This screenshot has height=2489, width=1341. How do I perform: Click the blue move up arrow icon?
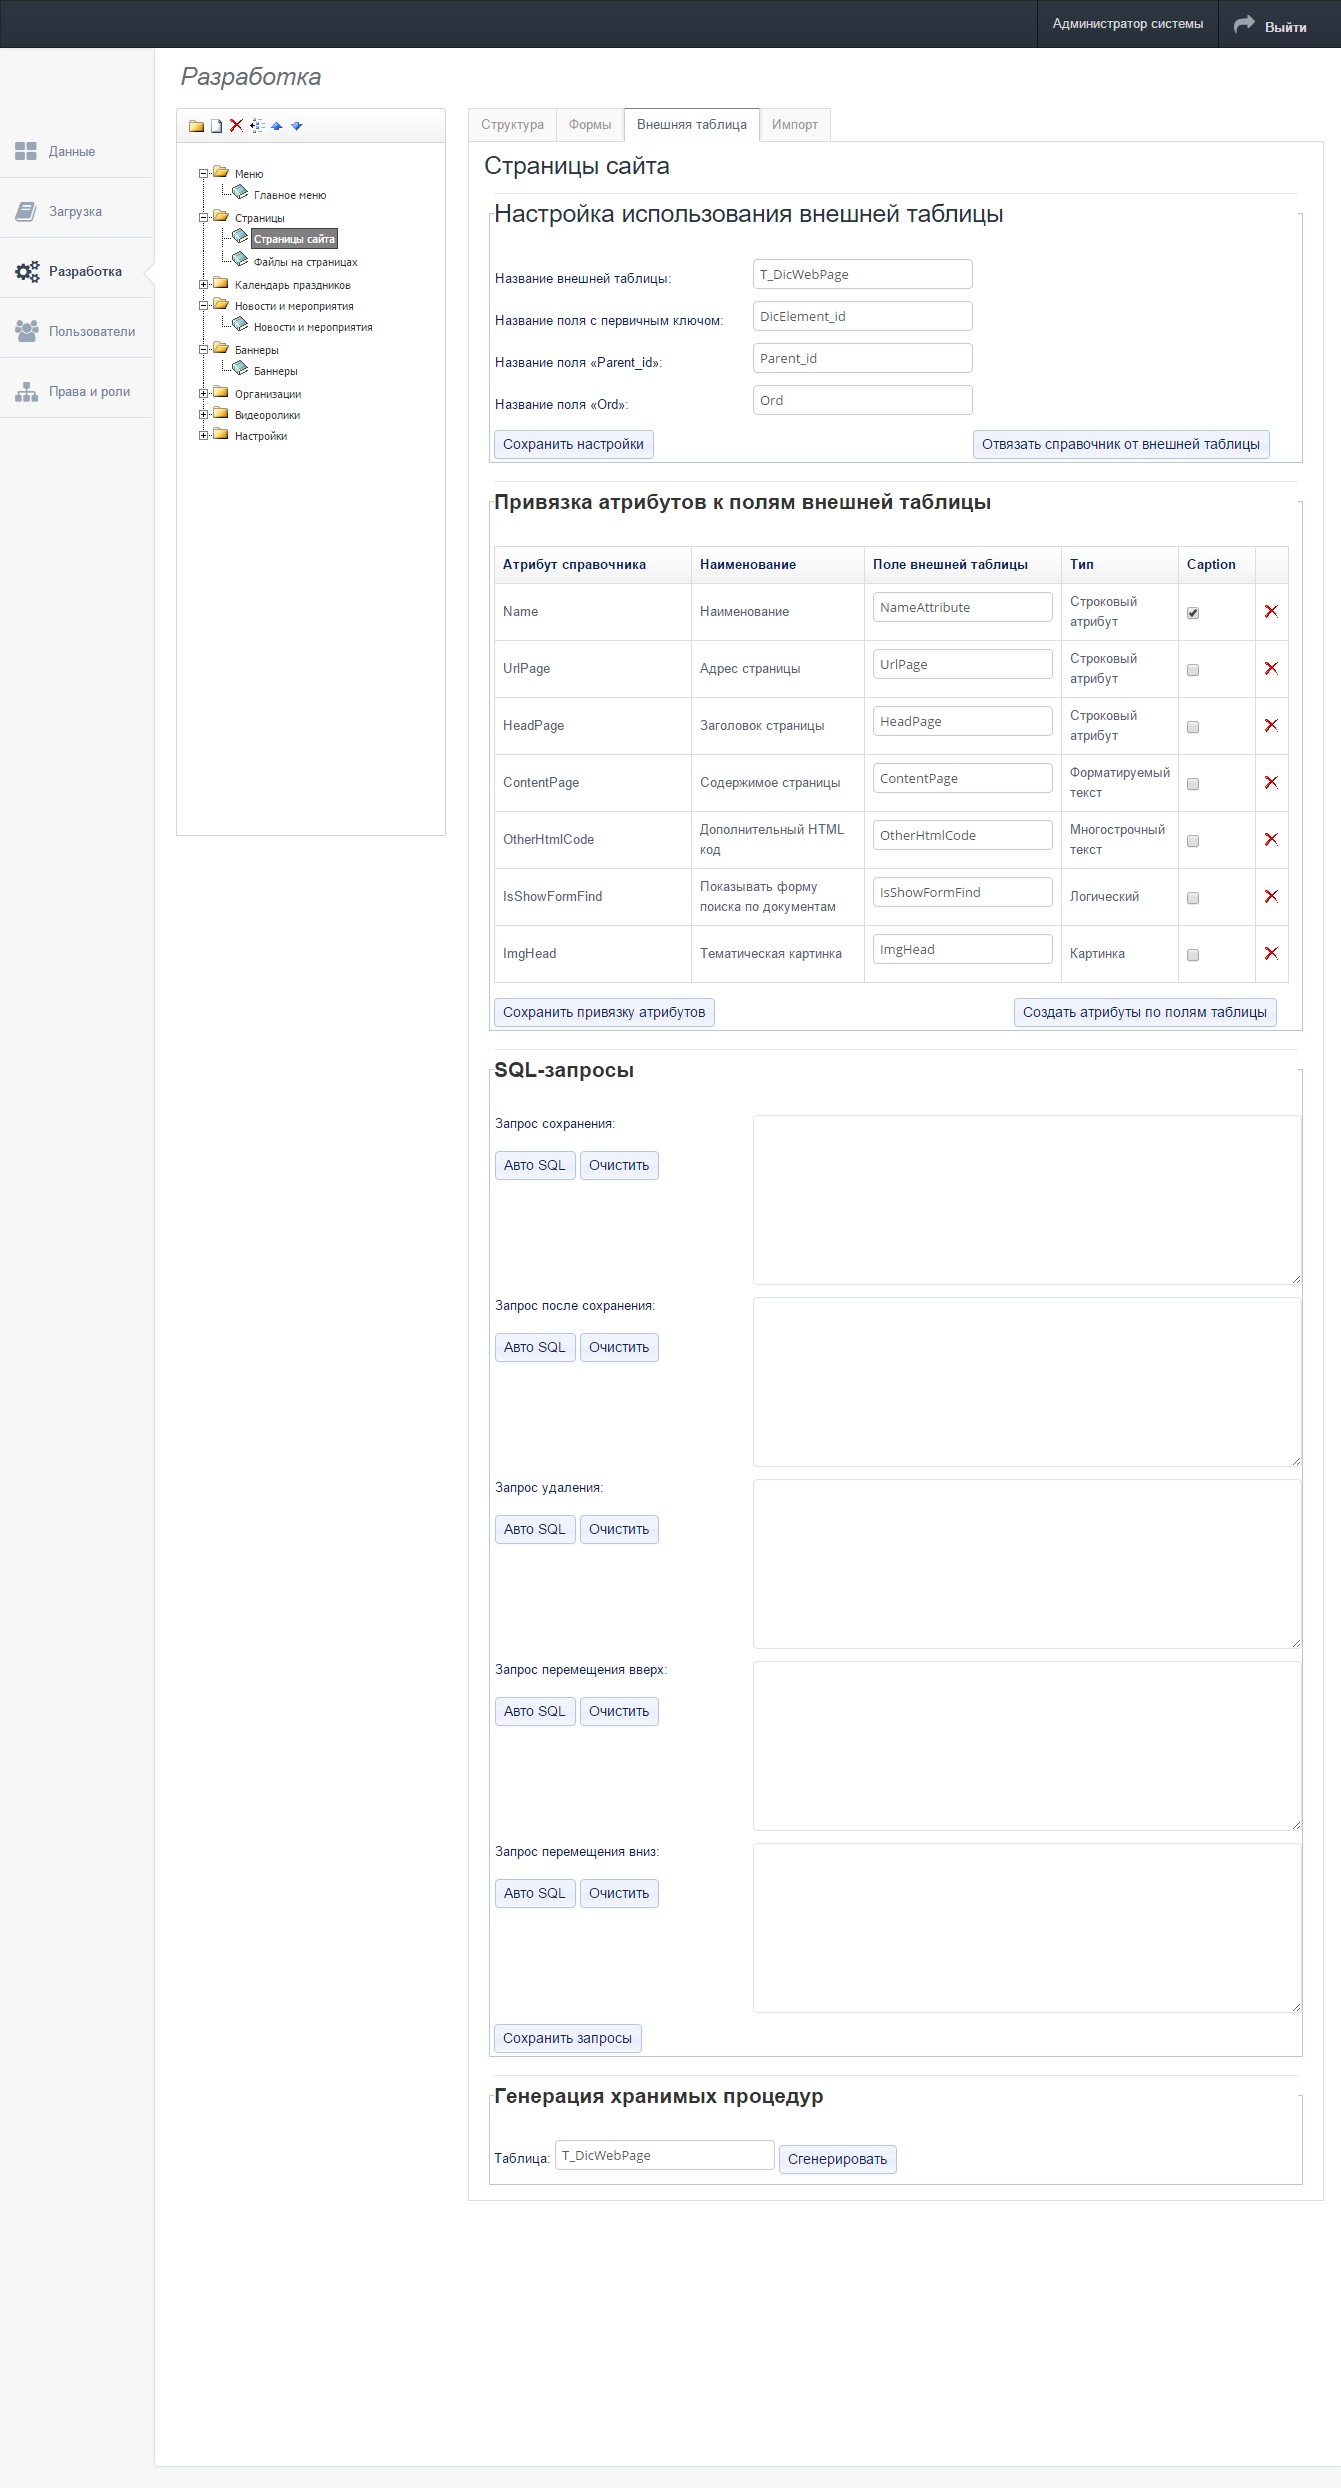[277, 126]
